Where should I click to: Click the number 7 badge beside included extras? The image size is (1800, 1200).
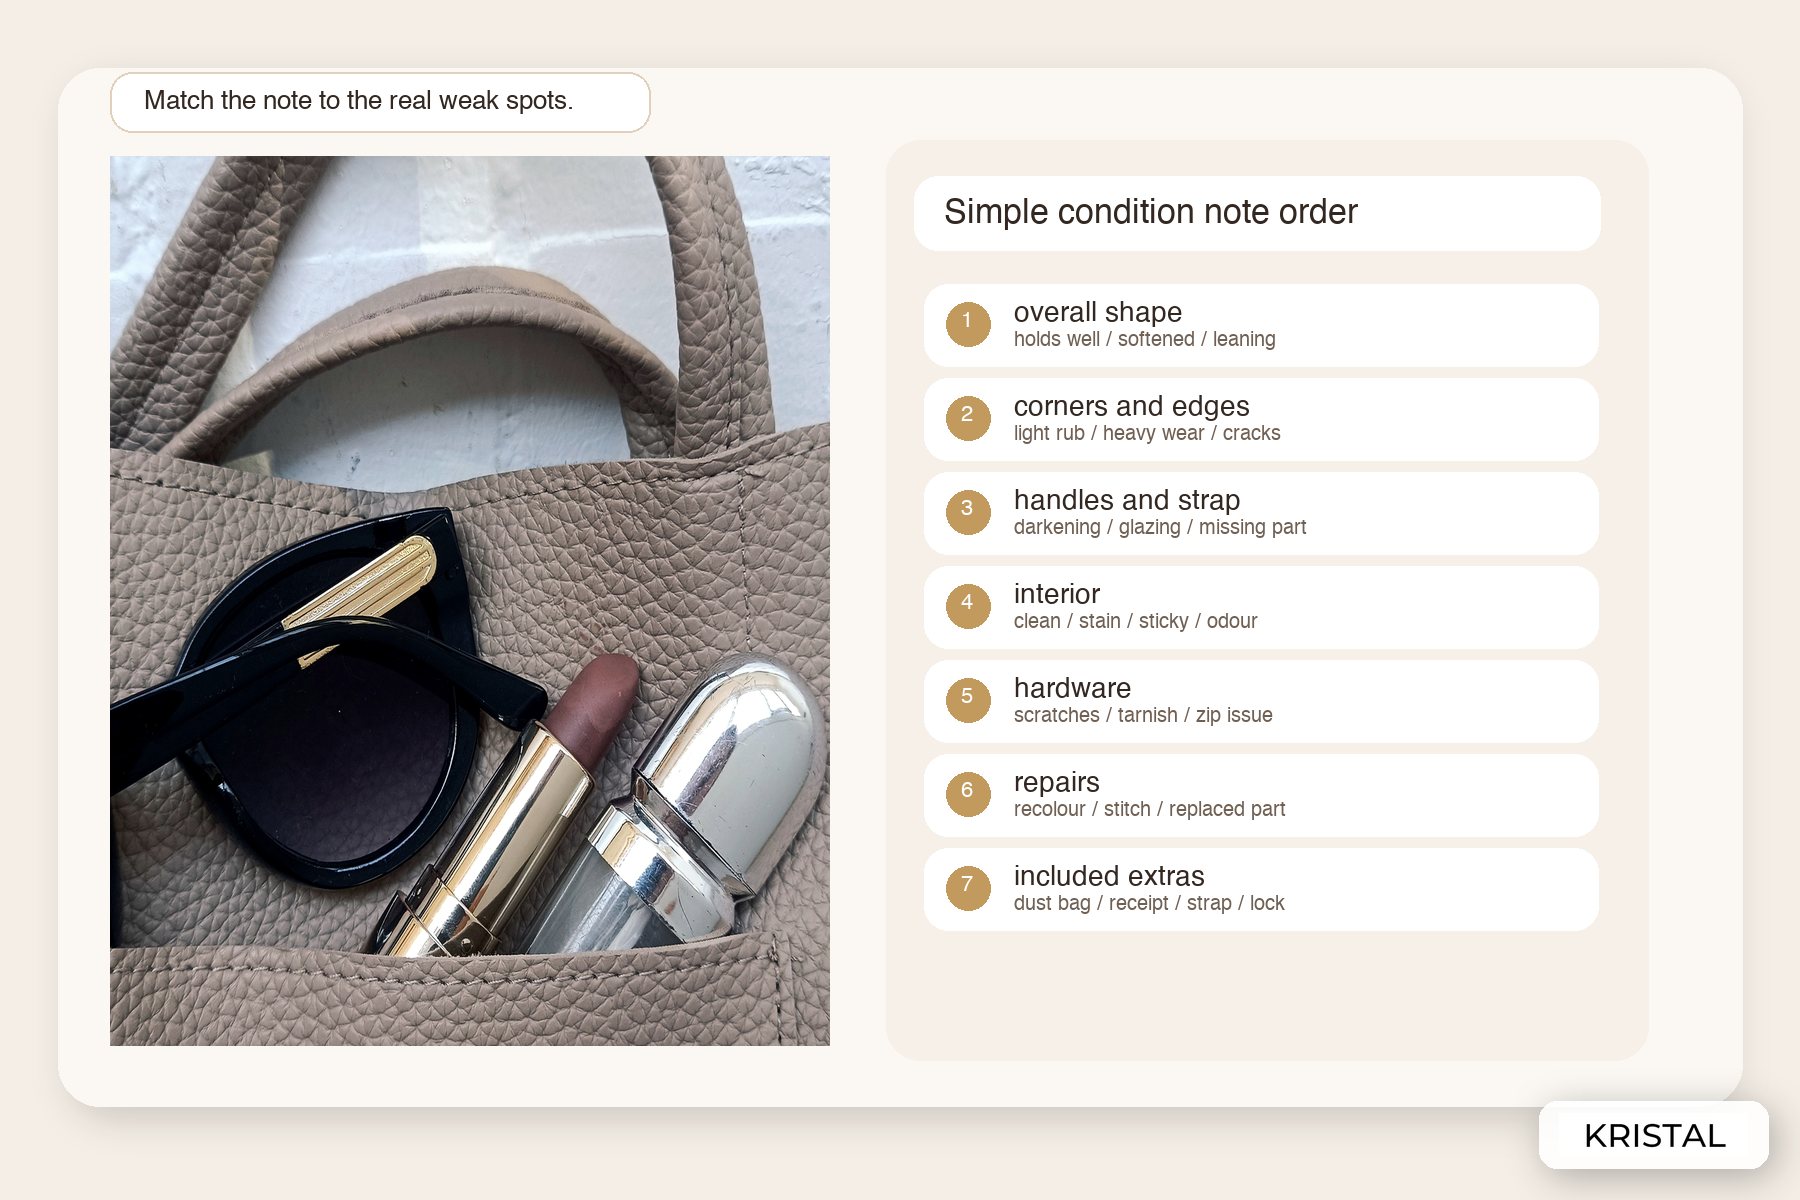click(x=968, y=888)
